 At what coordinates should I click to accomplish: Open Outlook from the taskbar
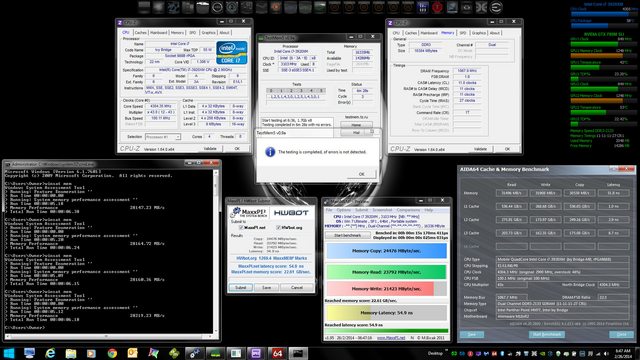click(x=133, y=353)
